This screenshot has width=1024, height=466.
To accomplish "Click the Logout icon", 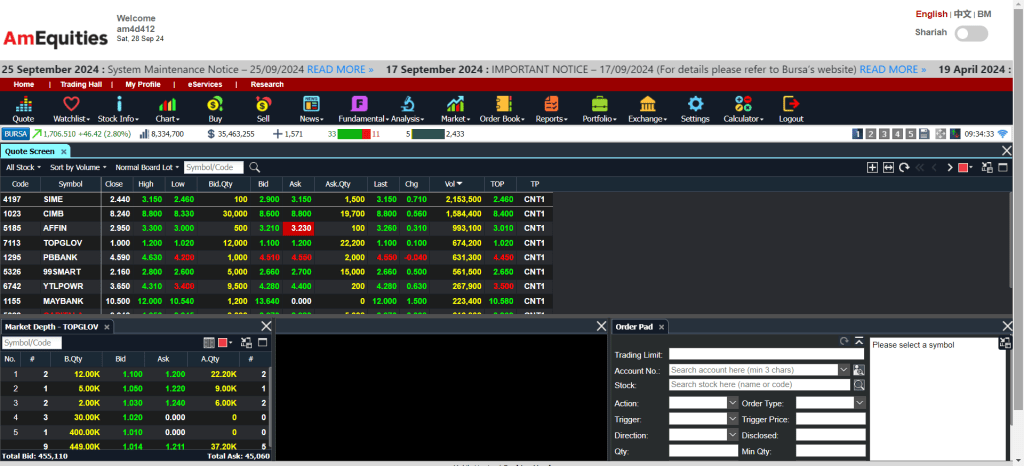I will [x=791, y=108].
